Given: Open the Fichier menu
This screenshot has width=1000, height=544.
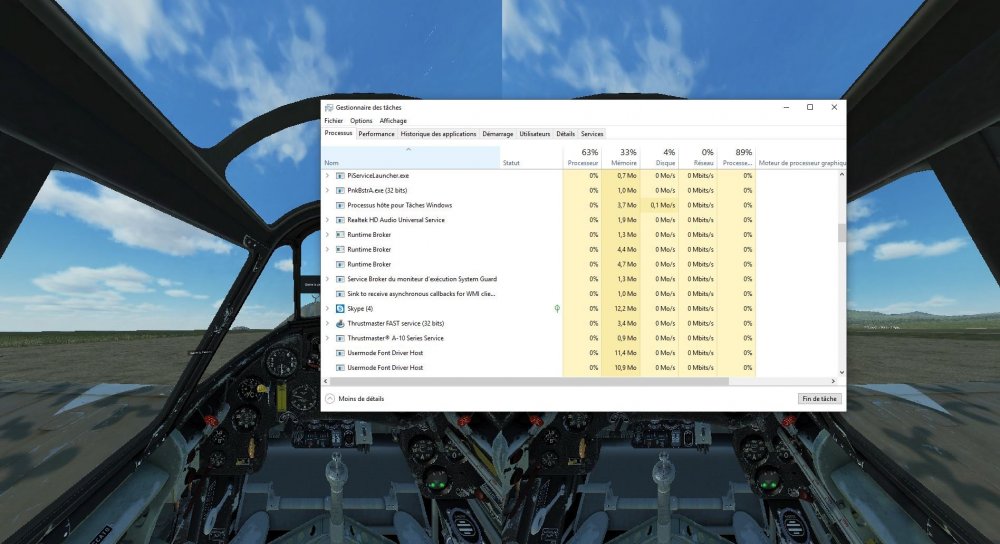Looking at the screenshot, I should pyautogui.click(x=334, y=121).
